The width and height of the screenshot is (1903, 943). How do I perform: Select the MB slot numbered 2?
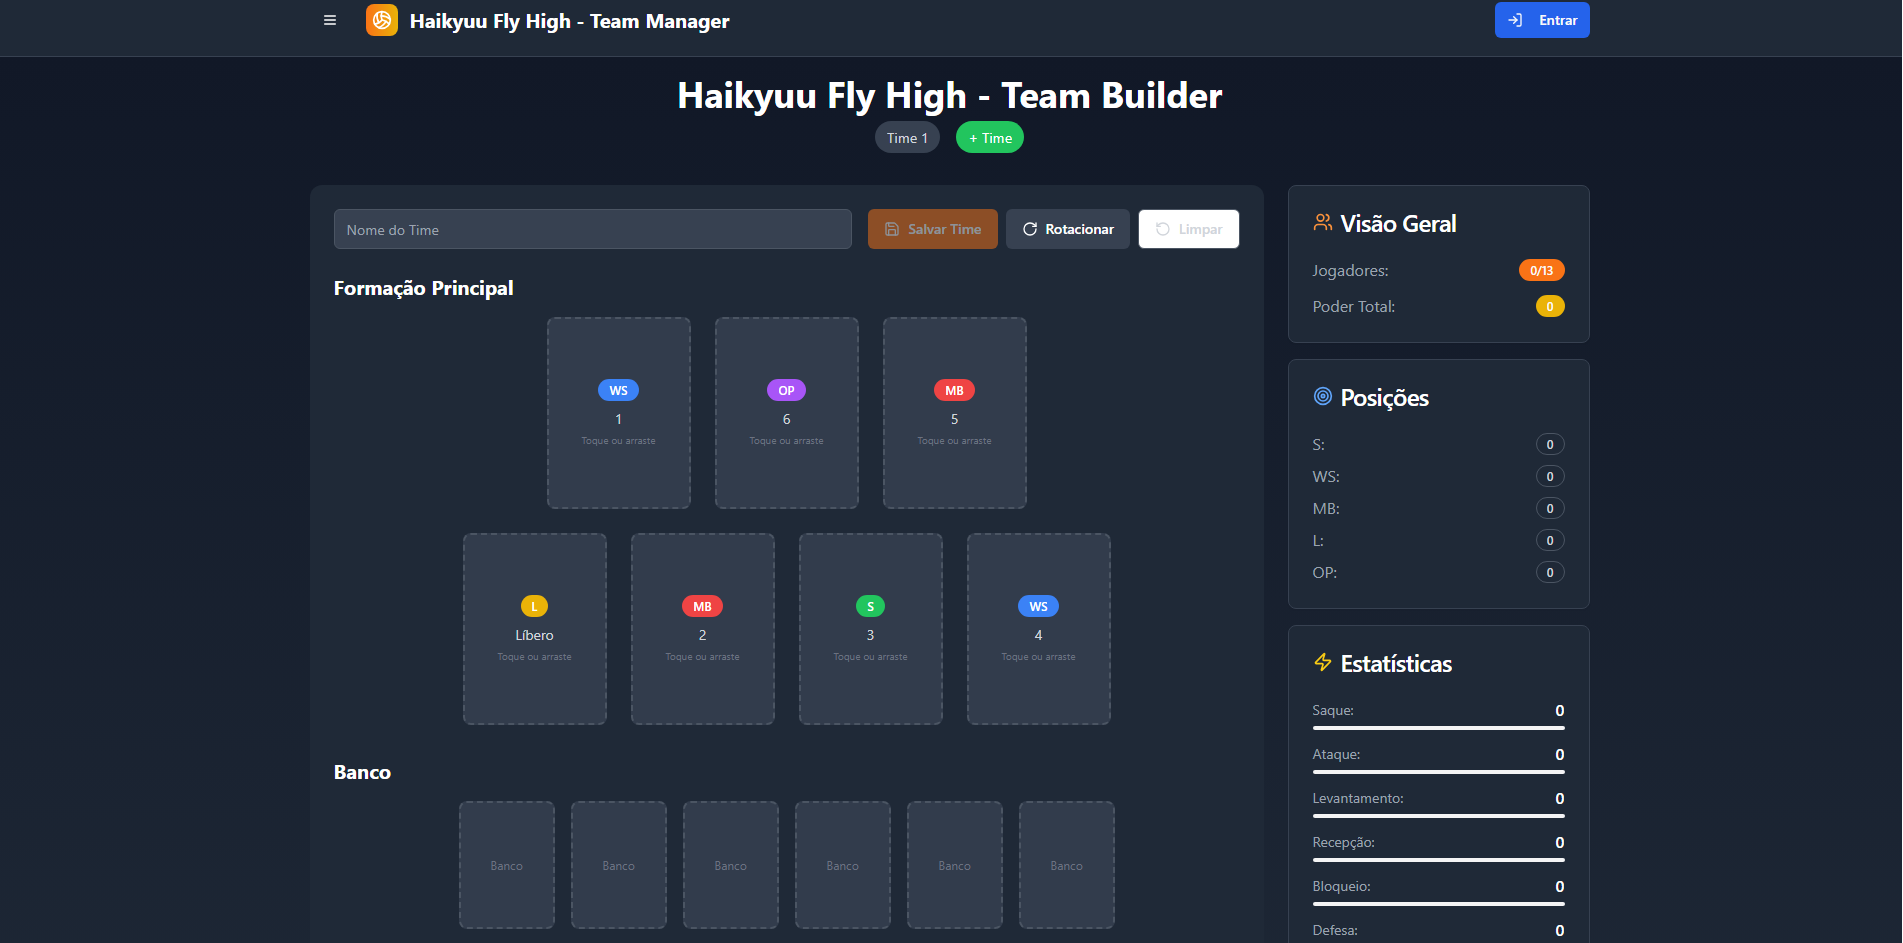tap(703, 629)
